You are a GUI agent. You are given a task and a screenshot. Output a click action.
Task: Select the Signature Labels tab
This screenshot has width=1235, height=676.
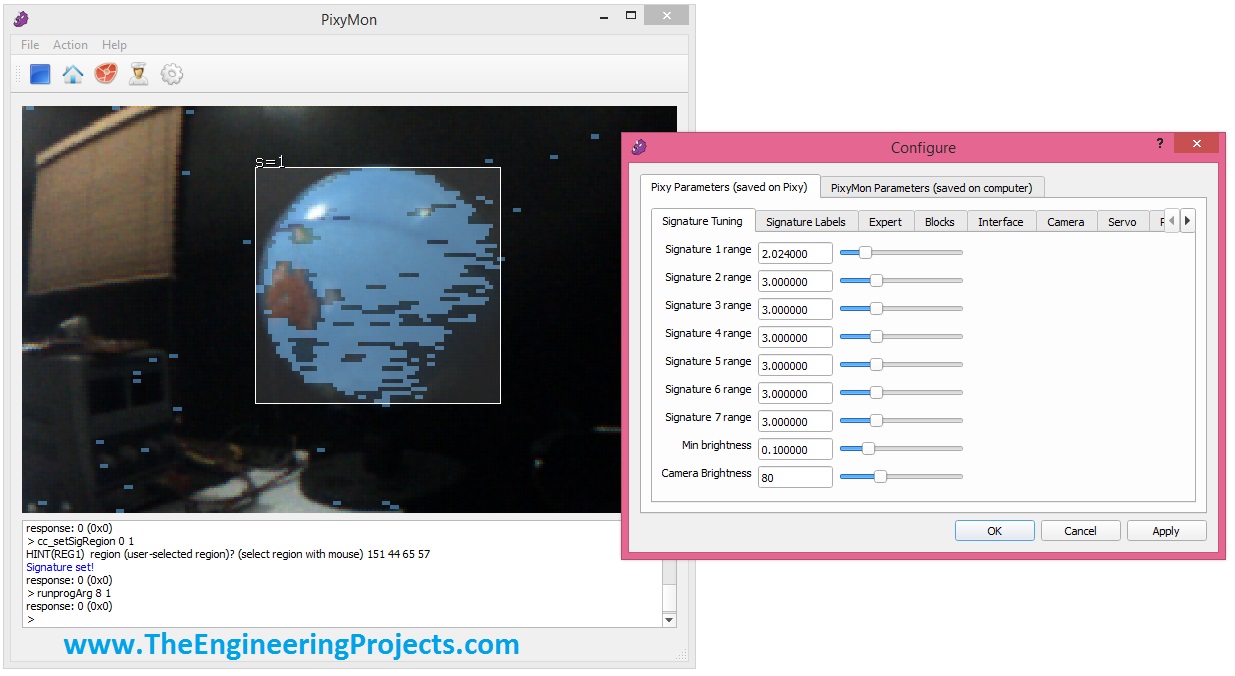[x=805, y=222]
